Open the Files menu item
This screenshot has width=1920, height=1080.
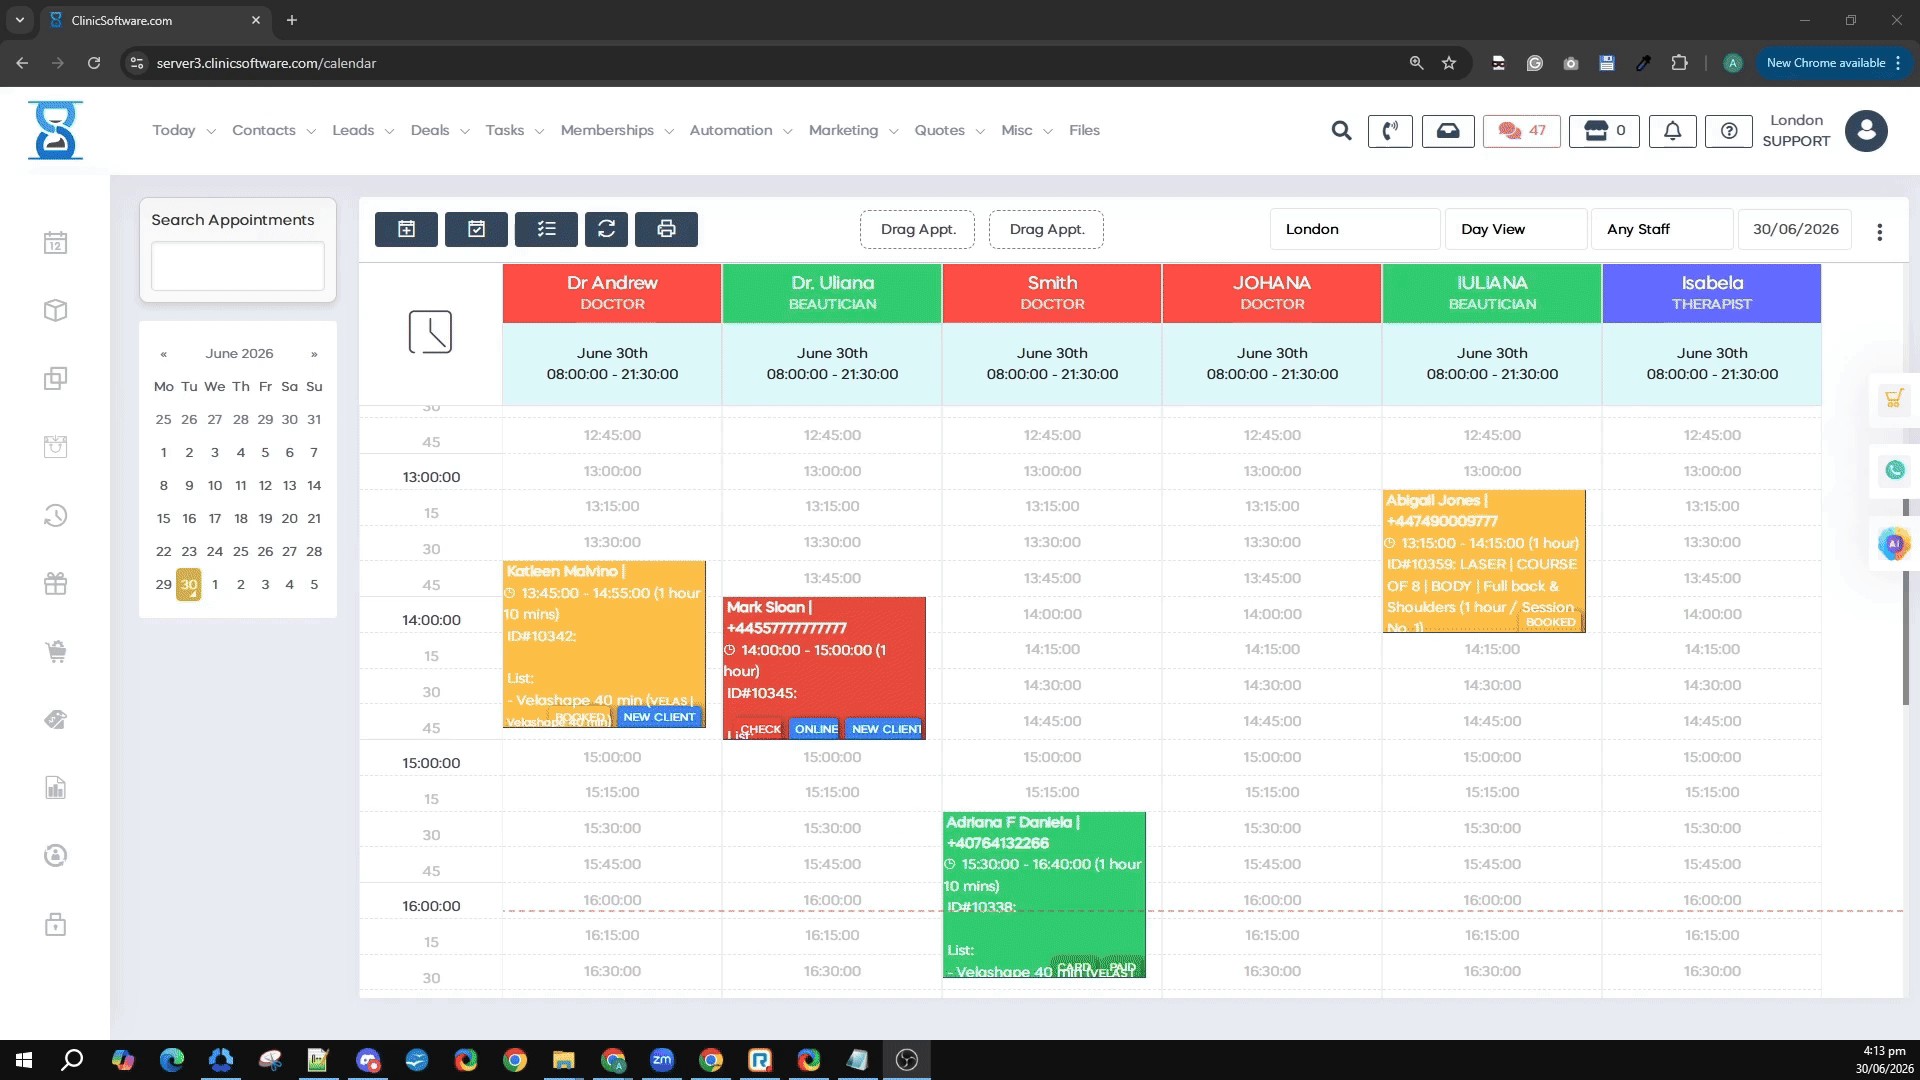coord(1084,131)
